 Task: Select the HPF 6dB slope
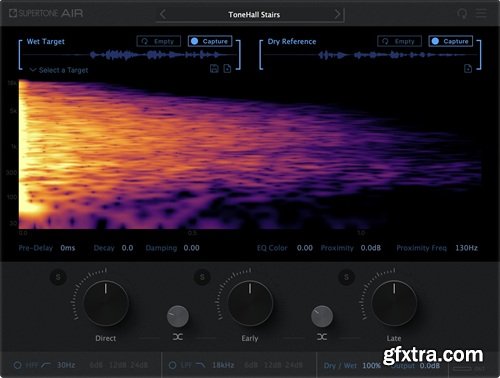tap(96, 365)
